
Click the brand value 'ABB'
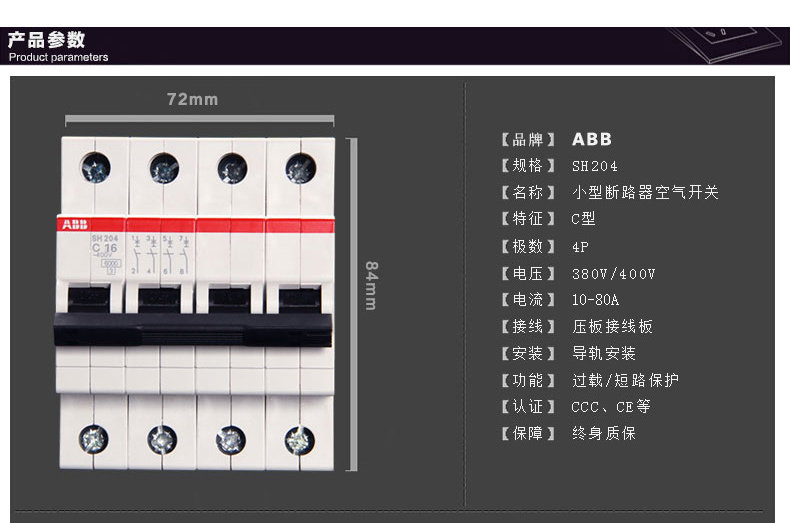592,139
